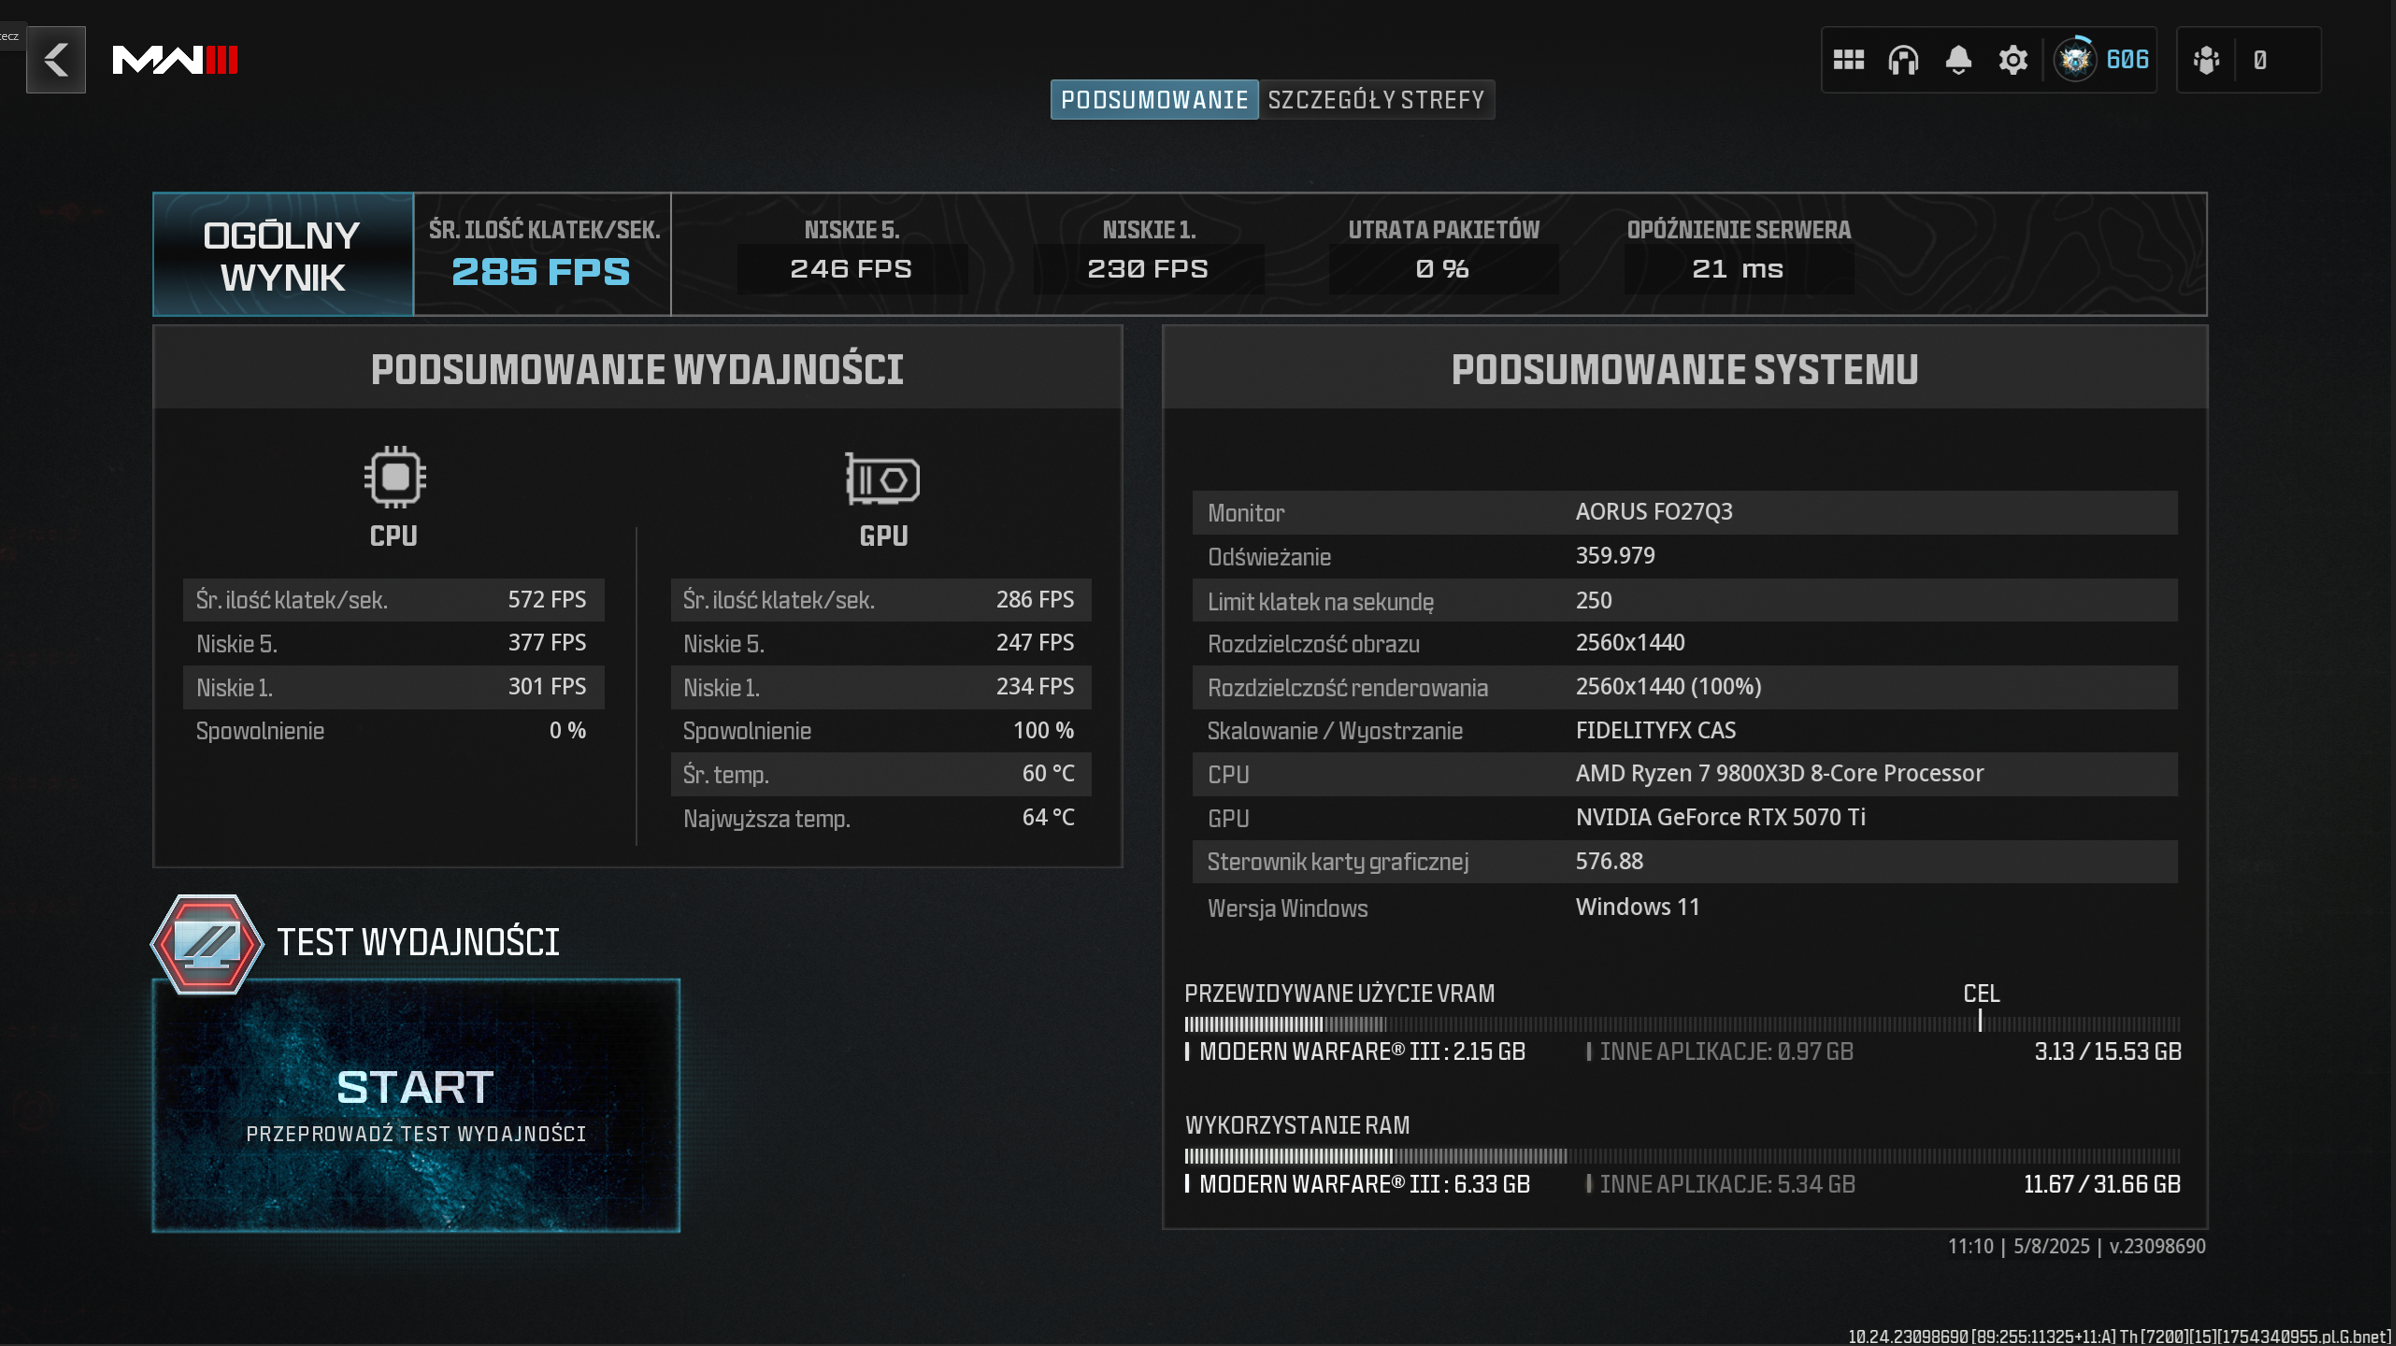Open the party members icon

(x=2206, y=60)
